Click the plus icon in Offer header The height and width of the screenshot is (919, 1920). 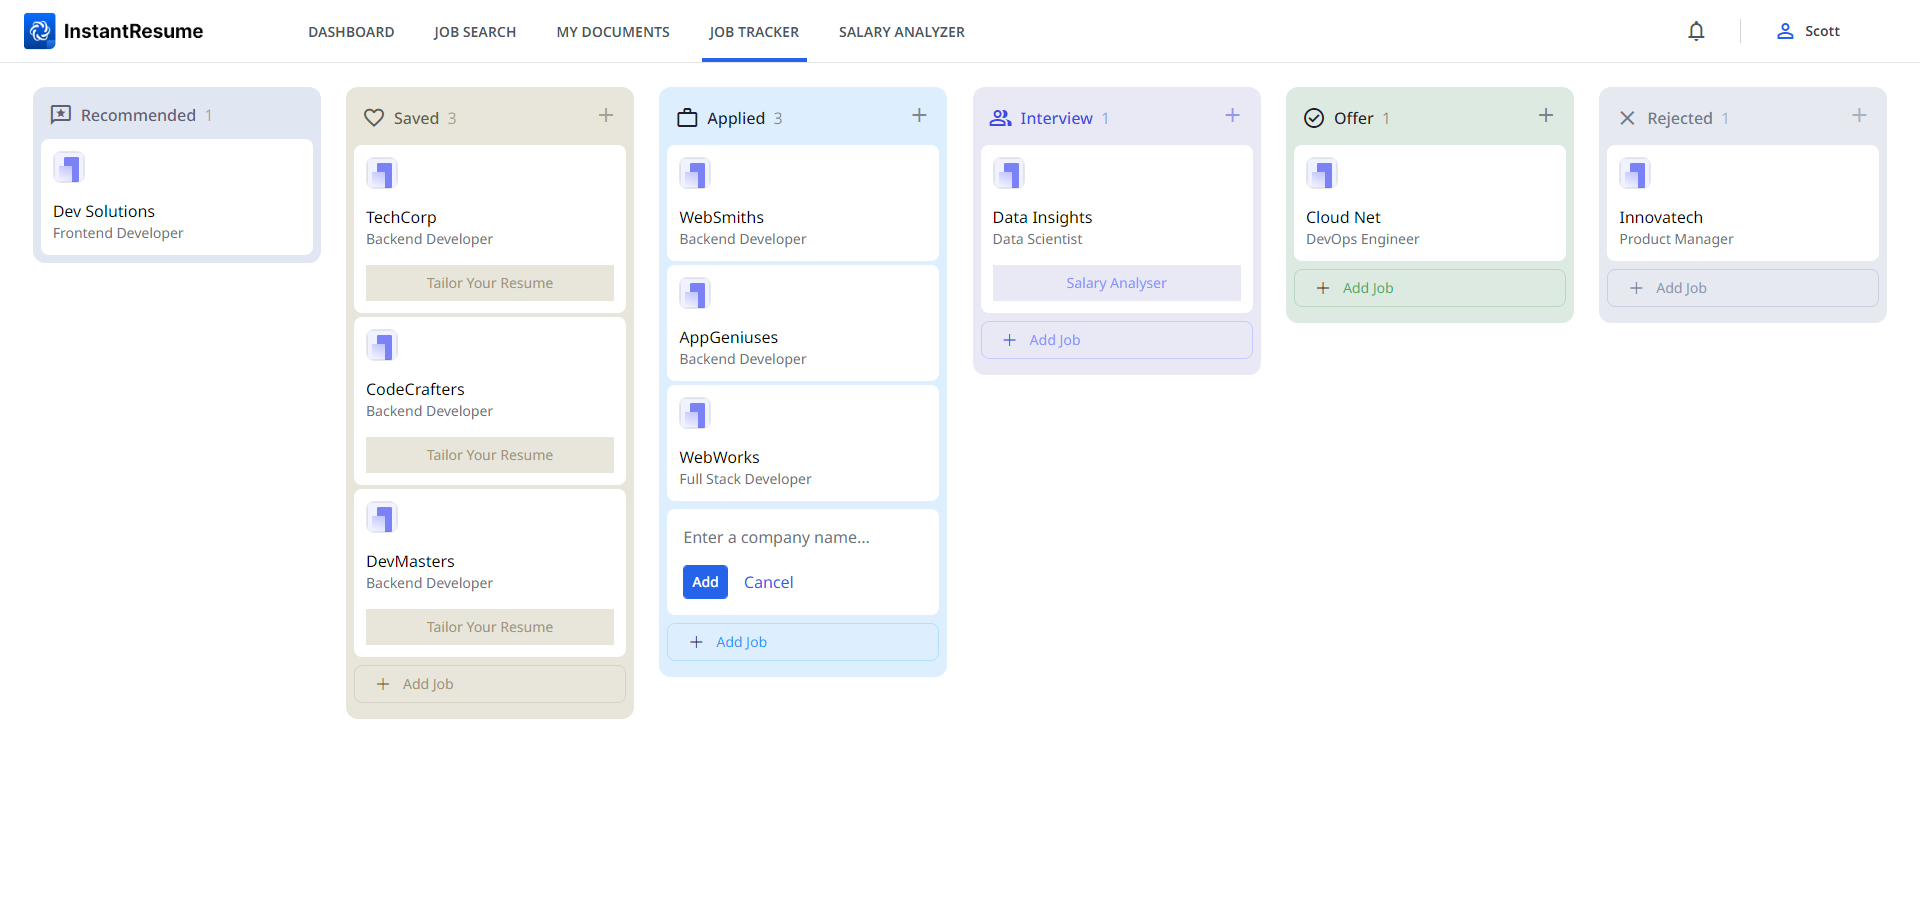(1546, 115)
